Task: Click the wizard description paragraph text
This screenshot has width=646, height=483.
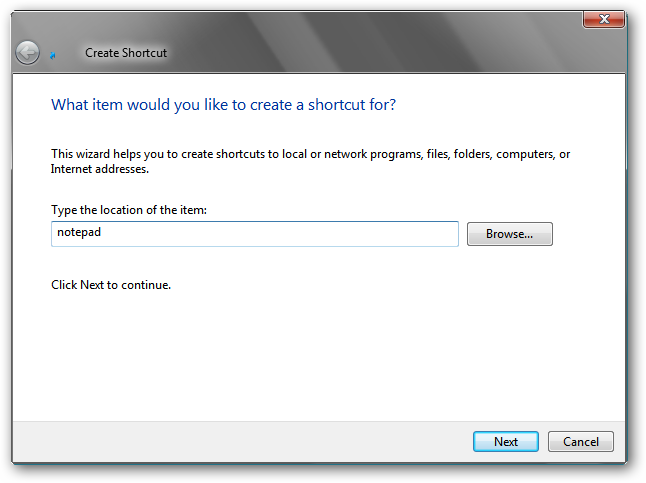Action: (x=310, y=162)
